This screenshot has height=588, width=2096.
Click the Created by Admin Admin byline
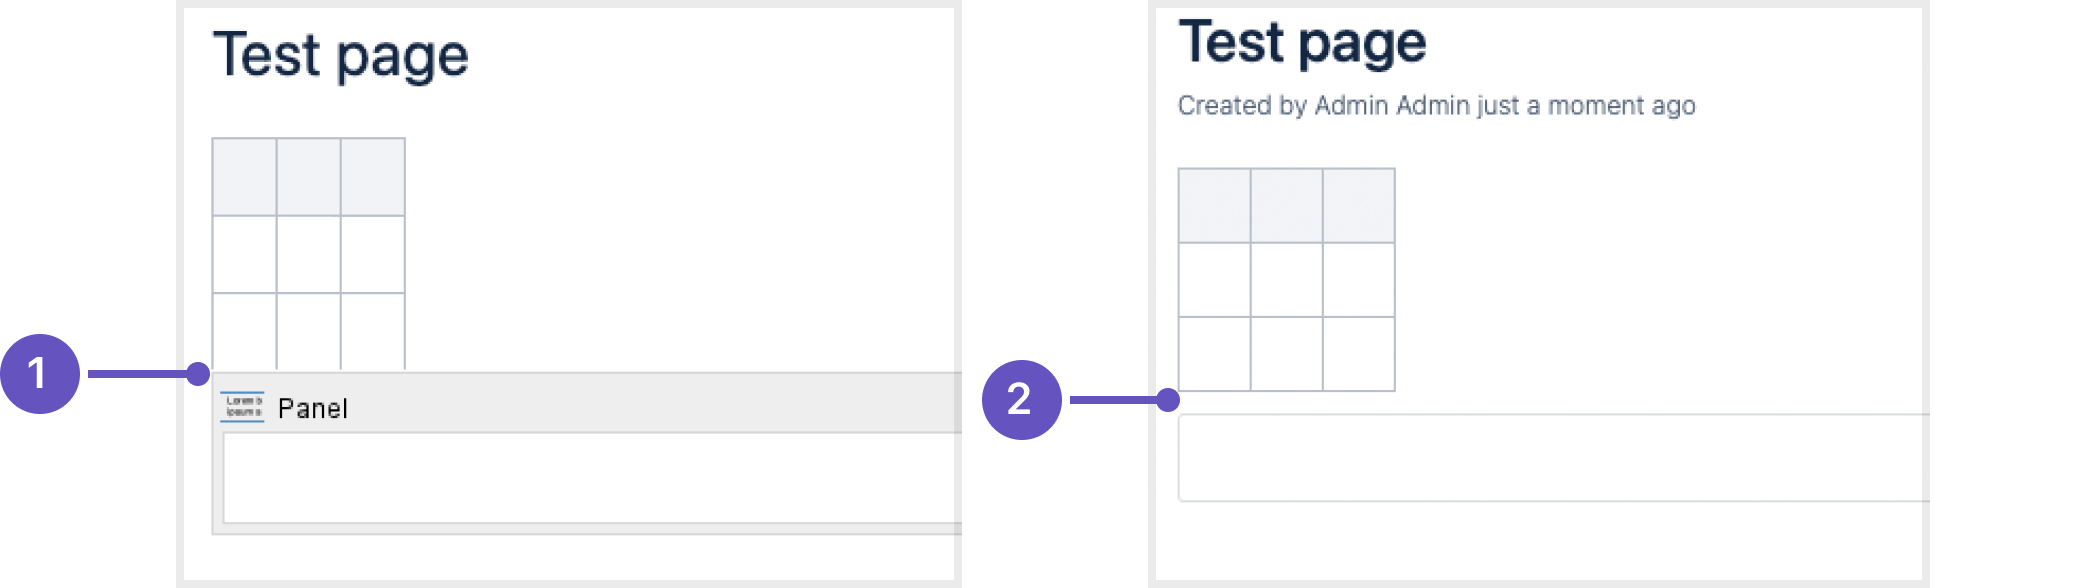tap(1436, 105)
